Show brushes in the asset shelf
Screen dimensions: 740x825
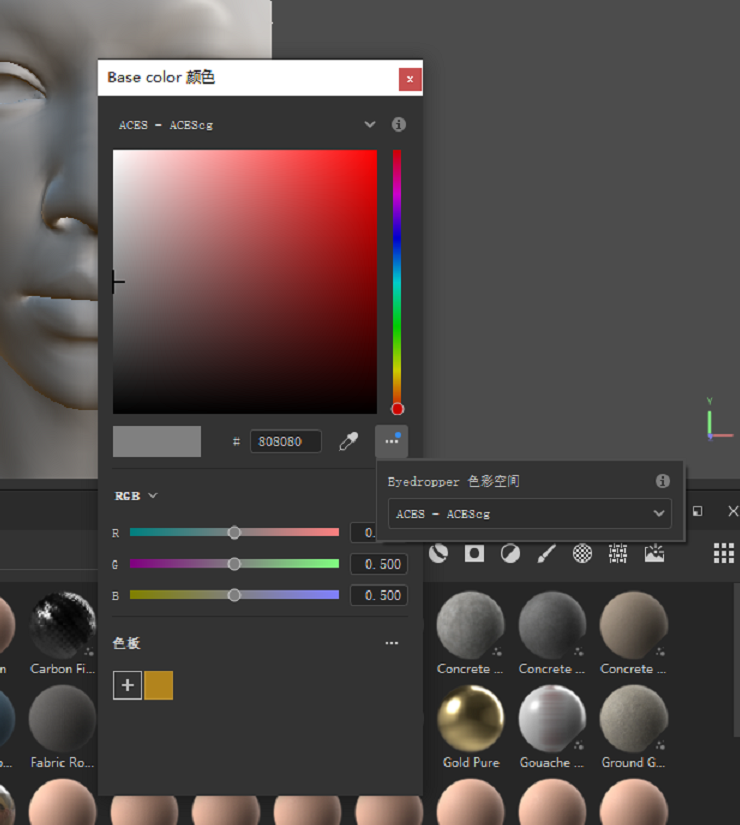point(546,553)
